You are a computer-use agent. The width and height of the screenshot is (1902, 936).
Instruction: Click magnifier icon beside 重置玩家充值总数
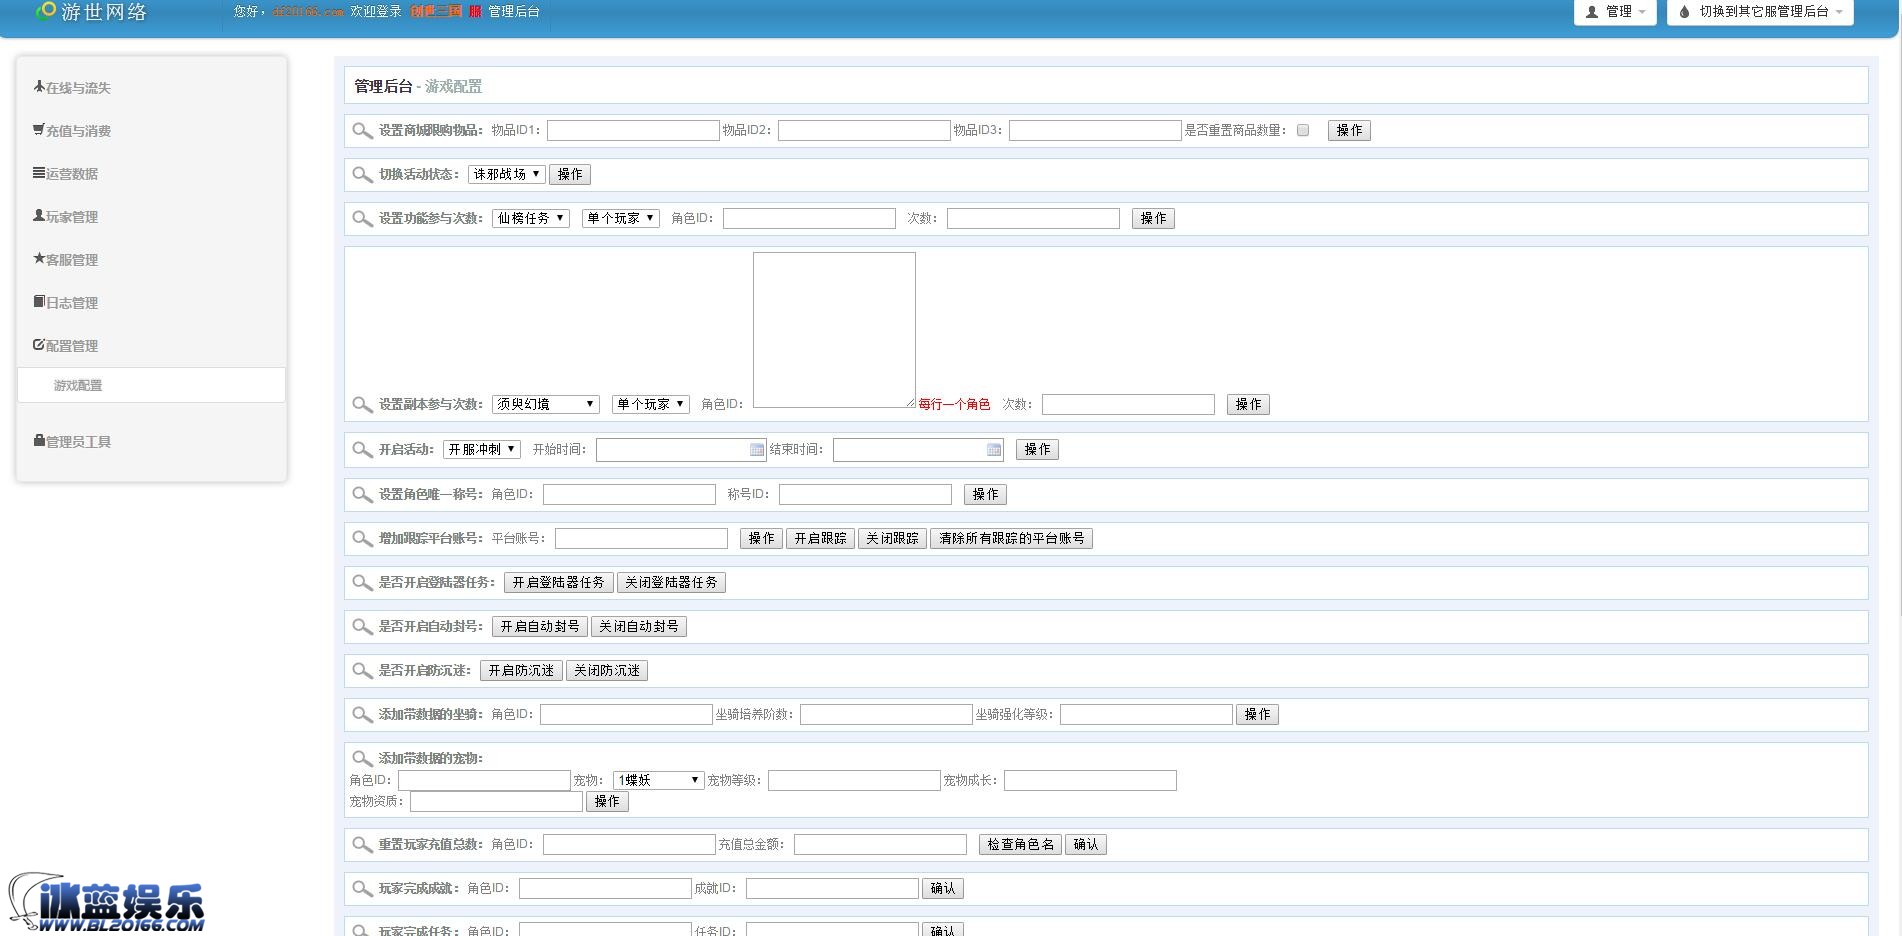362,845
